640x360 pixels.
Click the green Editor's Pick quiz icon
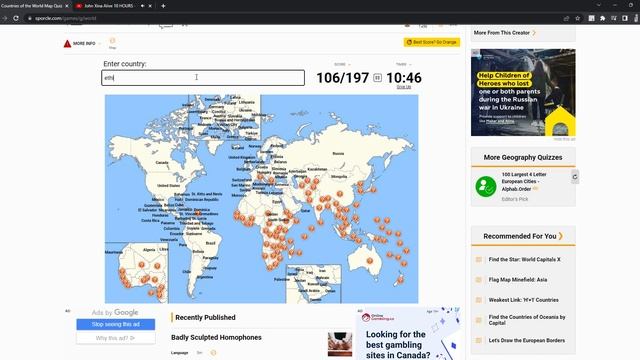(486, 187)
